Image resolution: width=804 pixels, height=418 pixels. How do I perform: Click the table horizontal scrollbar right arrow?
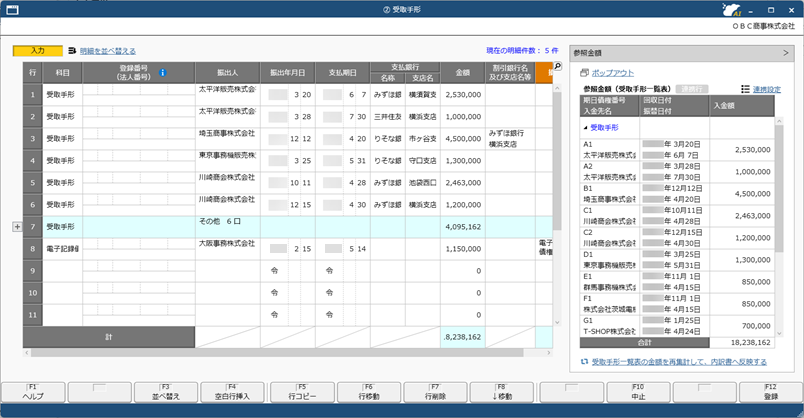[549, 353]
